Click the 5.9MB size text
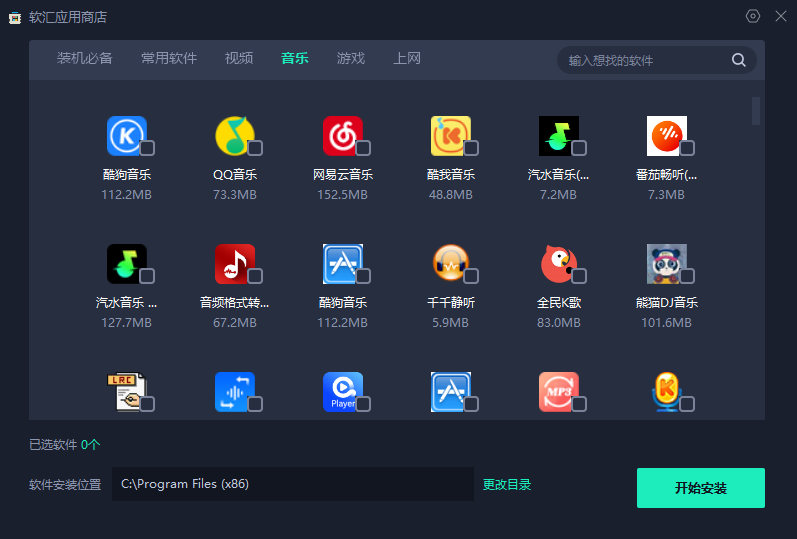This screenshot has height=539, width=797. click(450, 323)
